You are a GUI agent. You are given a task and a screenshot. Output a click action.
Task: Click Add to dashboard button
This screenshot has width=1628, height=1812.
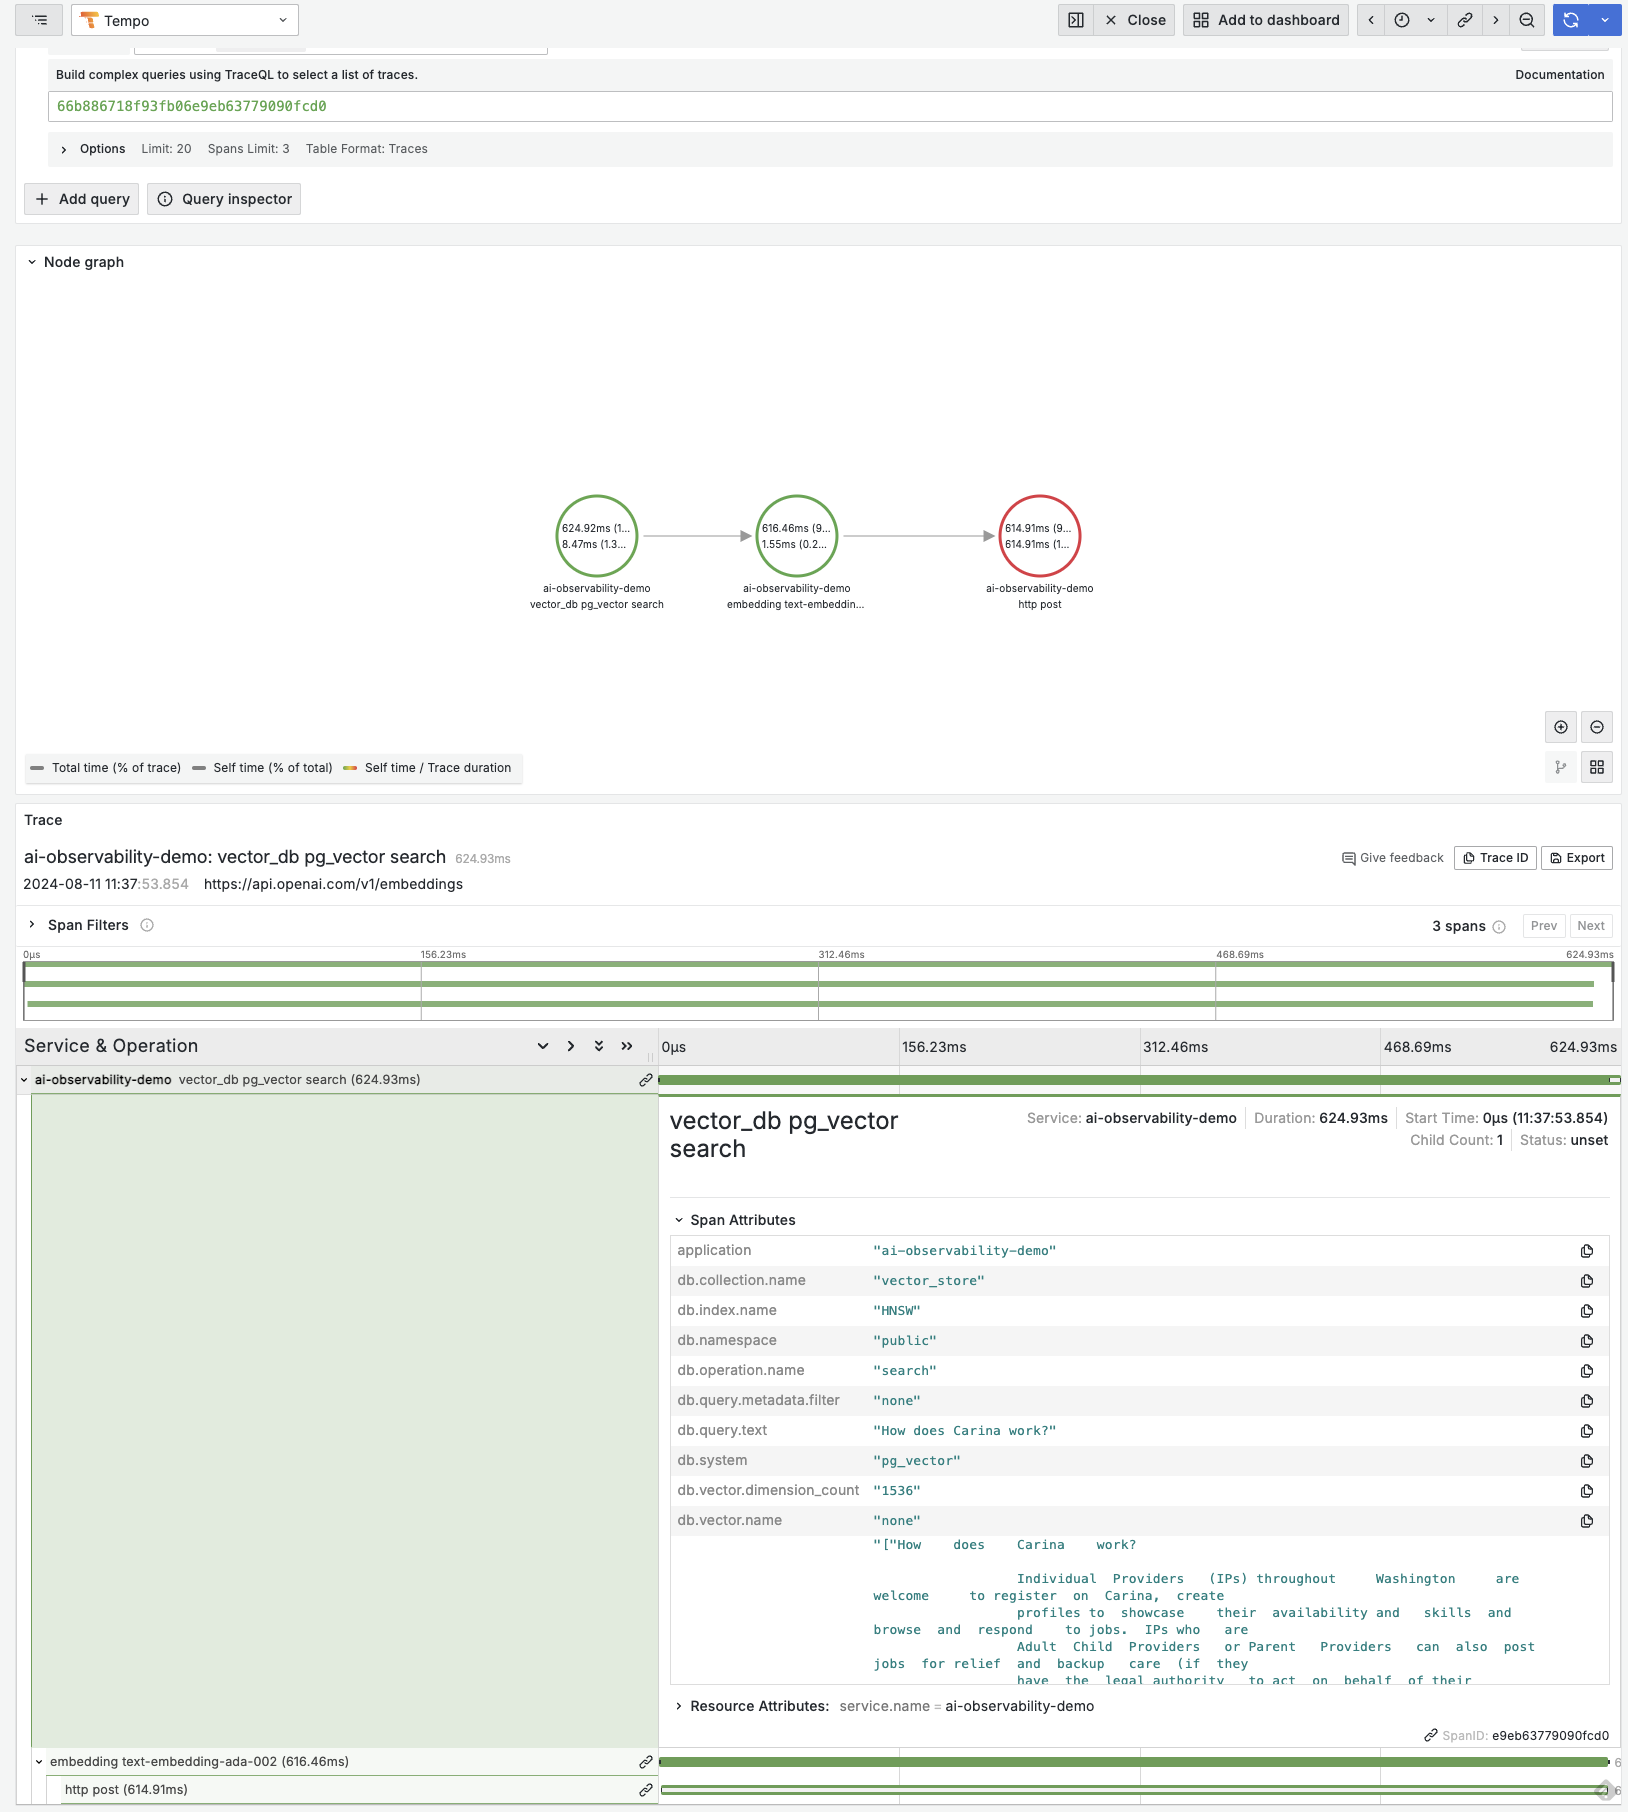(x=1266, y=20)
